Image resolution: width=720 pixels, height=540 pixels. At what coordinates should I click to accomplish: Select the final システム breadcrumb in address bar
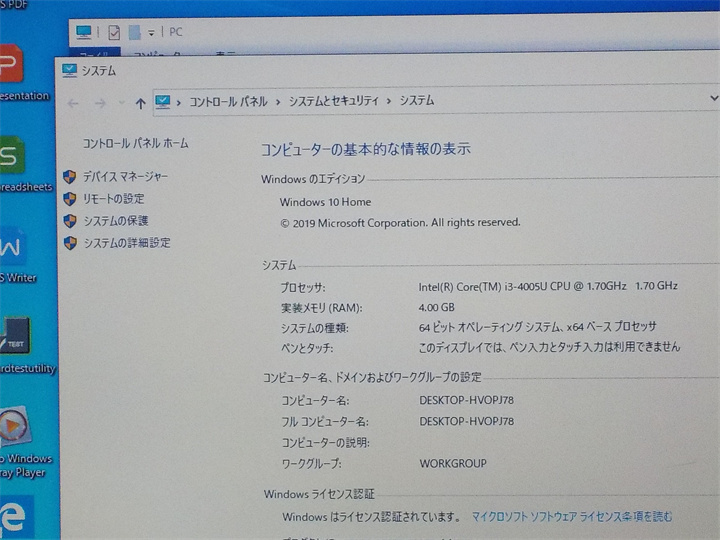point(417,100)
